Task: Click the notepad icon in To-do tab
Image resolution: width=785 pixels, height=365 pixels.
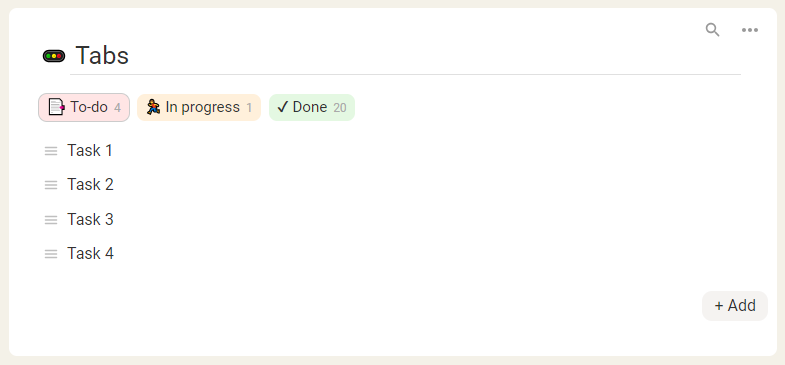Action: click(57, 107)
